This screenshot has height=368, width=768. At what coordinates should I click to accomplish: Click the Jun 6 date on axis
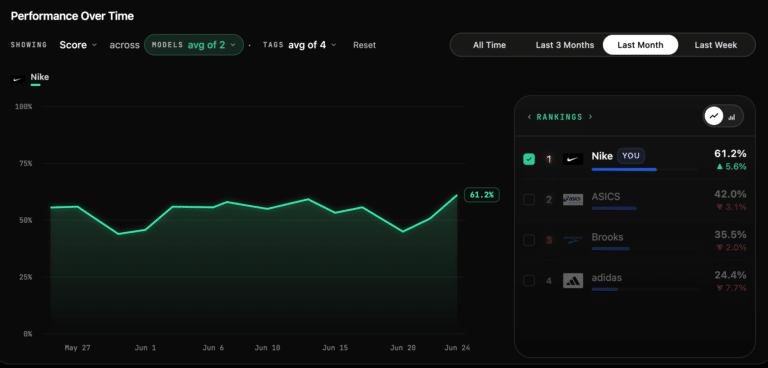[x=213, y=348]
